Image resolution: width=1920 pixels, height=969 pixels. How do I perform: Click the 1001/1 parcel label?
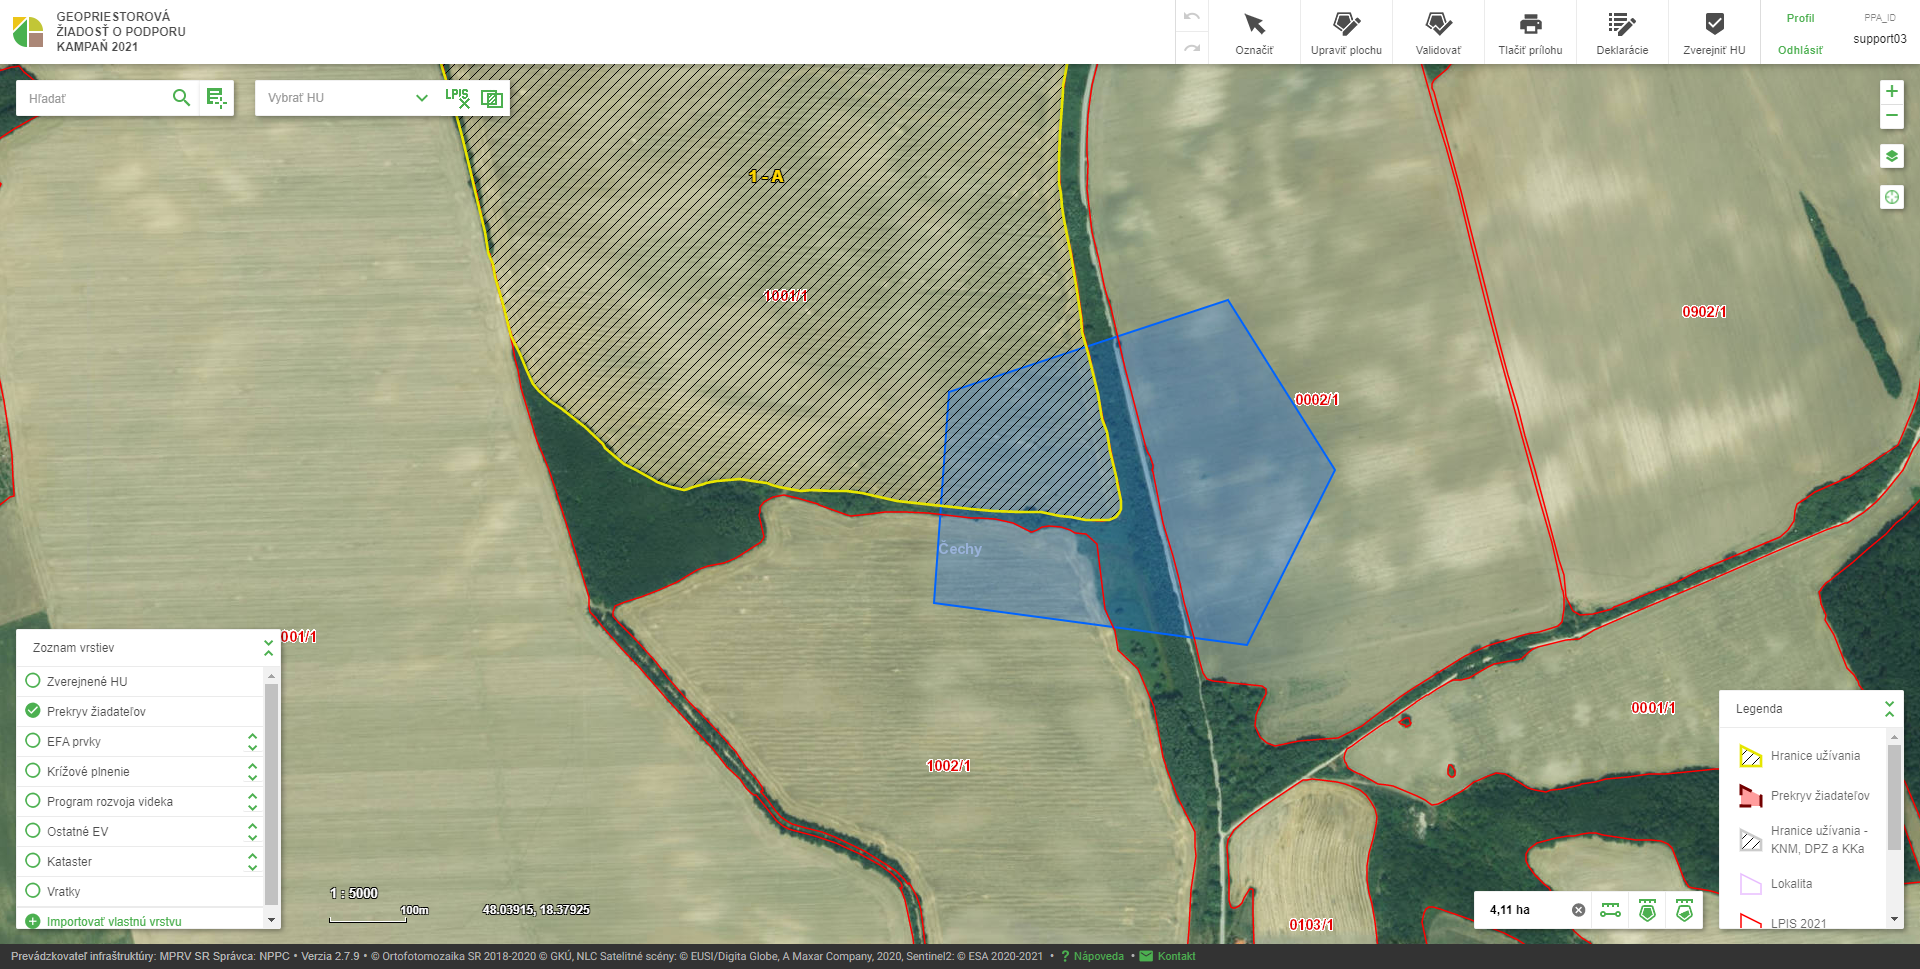point(786,295)
